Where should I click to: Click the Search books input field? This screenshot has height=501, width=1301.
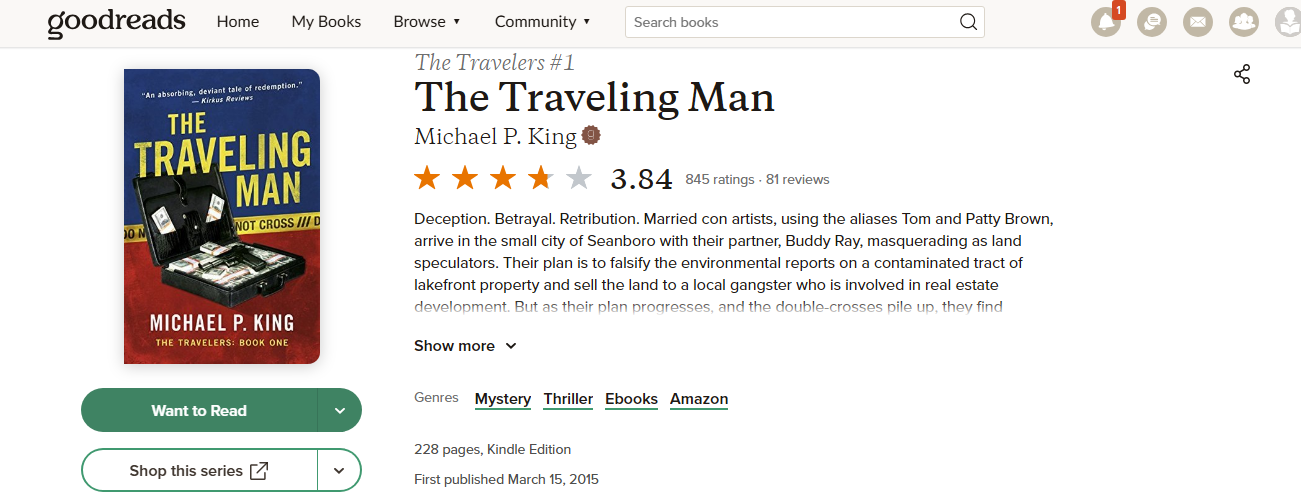[x=790, y=22]
